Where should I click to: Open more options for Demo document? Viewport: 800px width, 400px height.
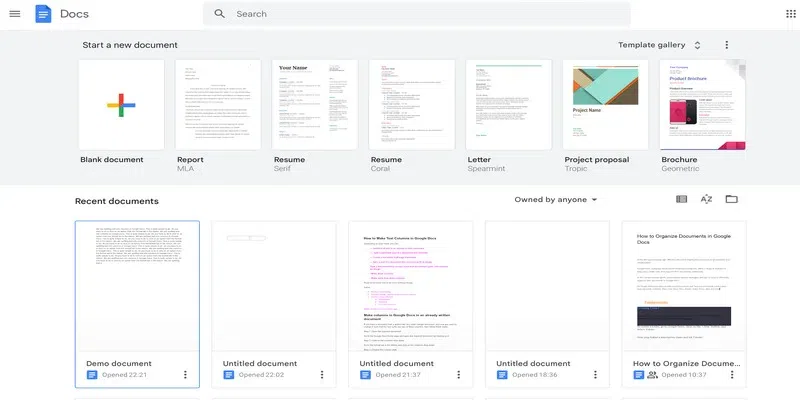(185, 375)
